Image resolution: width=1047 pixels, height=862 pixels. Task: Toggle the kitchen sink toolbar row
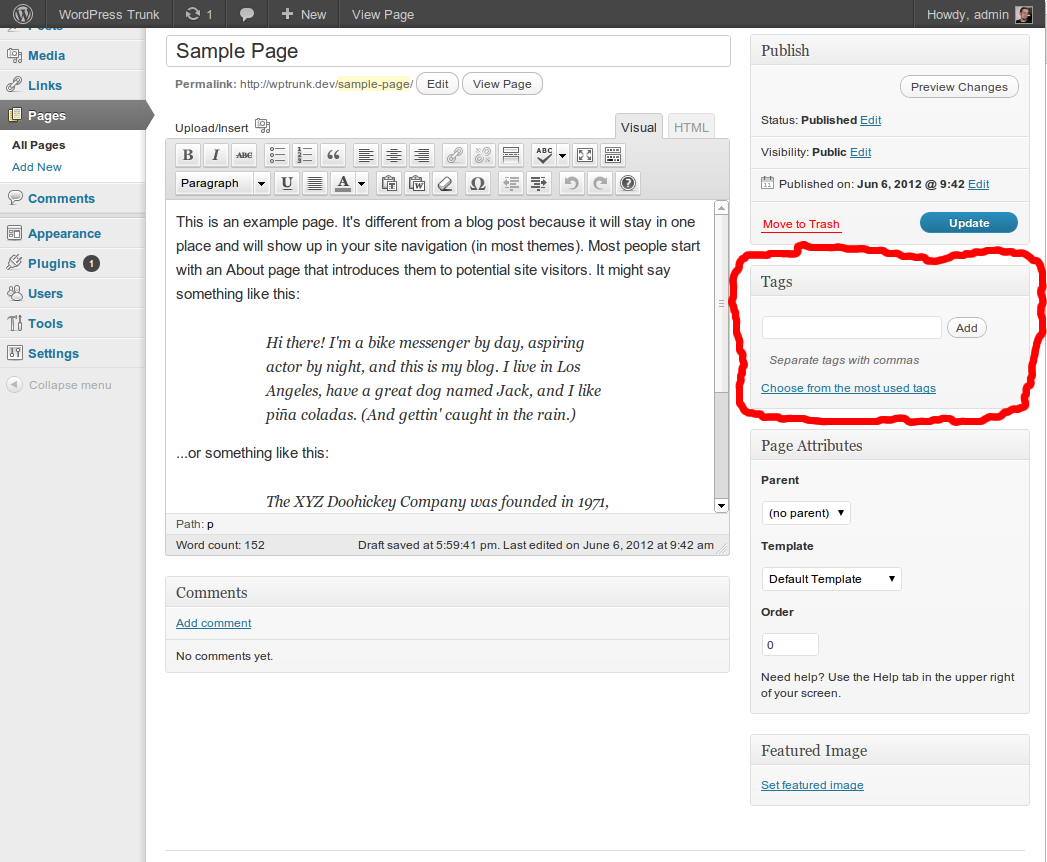tap(613, 155)
